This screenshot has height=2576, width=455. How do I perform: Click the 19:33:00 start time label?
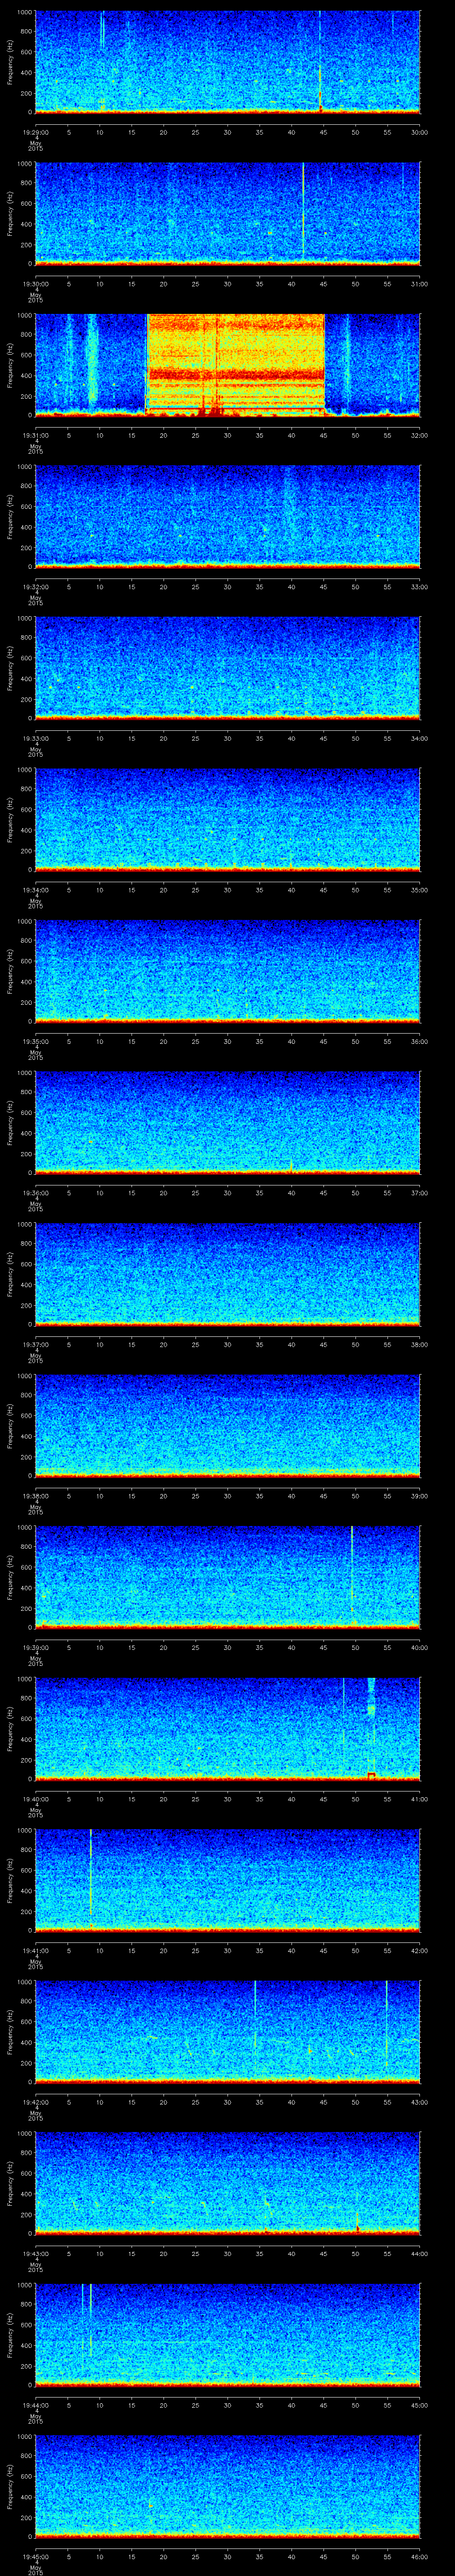coord(35,738)
